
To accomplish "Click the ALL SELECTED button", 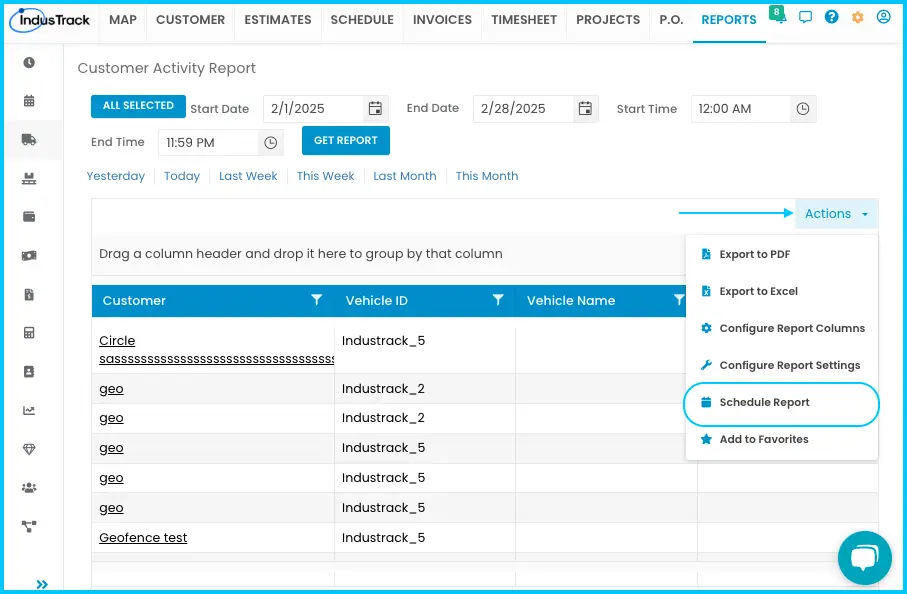I will pos(138,106).
